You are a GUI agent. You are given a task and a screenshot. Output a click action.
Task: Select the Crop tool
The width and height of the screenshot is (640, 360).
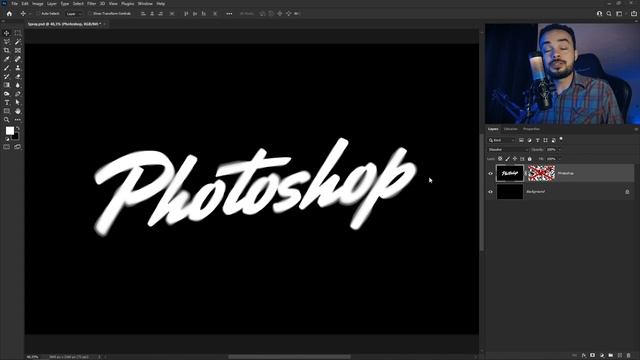coord(7,50)
